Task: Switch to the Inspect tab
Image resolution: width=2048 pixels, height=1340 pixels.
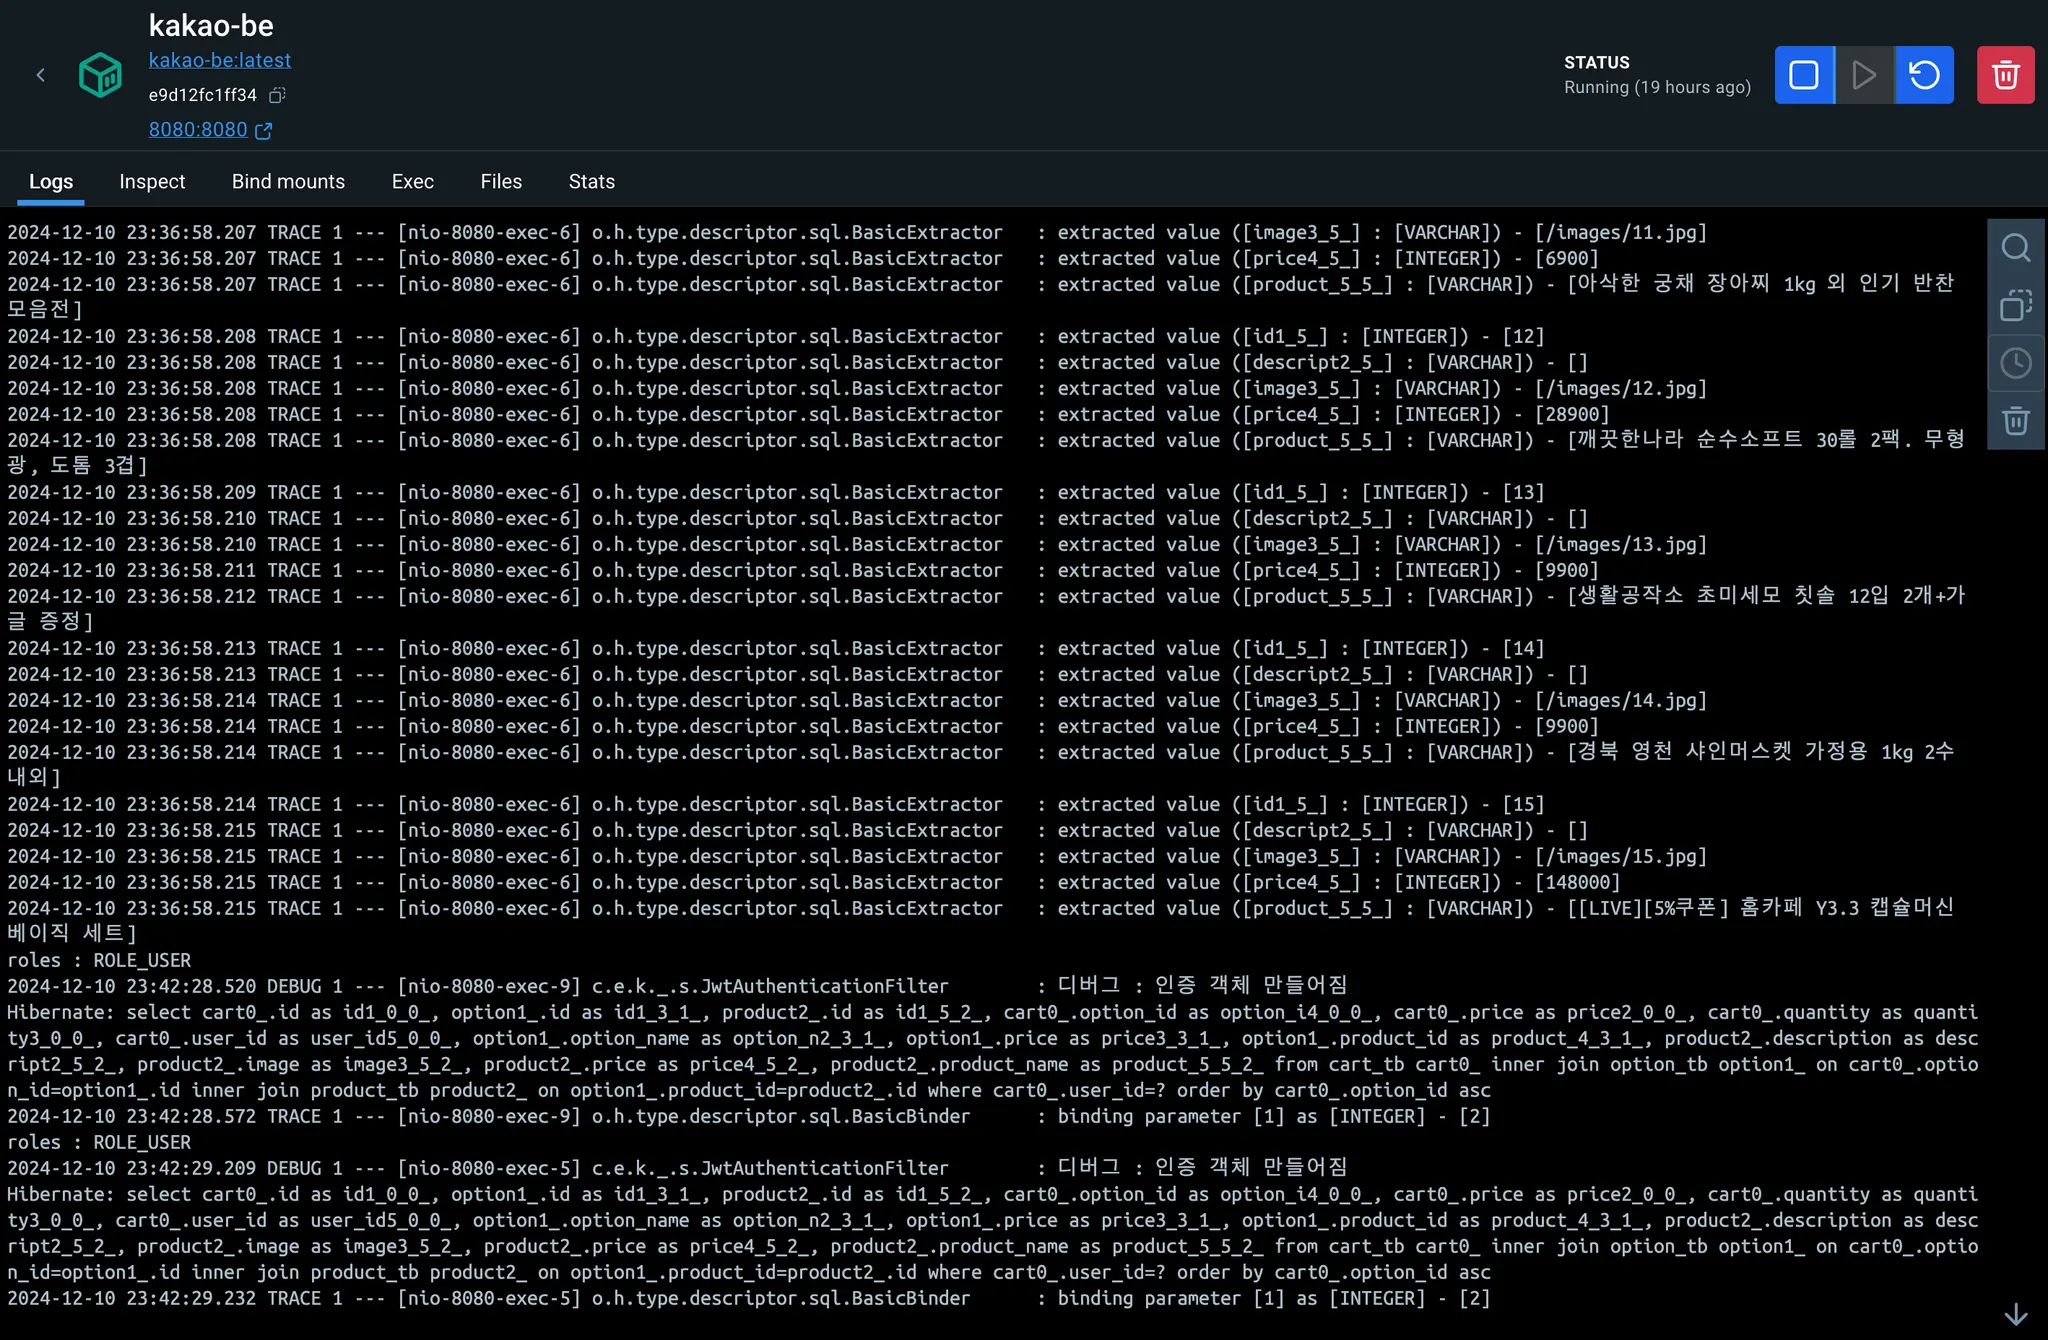Action: [x=152, y=182]
